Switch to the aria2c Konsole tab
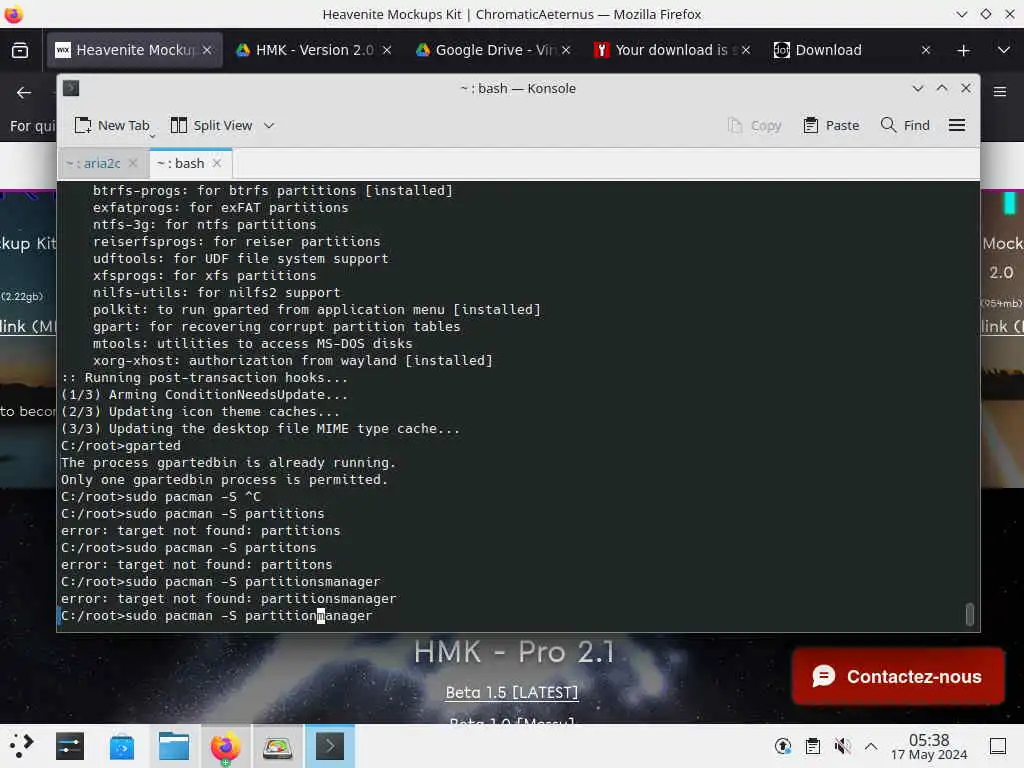The height and width of the screenshot is (768, 1024). 93,163
